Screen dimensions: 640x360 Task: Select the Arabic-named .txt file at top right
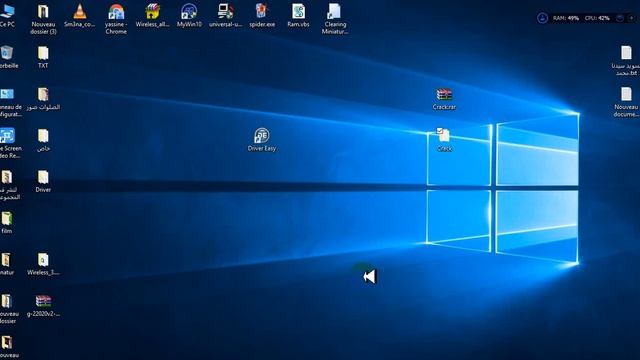pyautogui.click(x=626, y=61)
